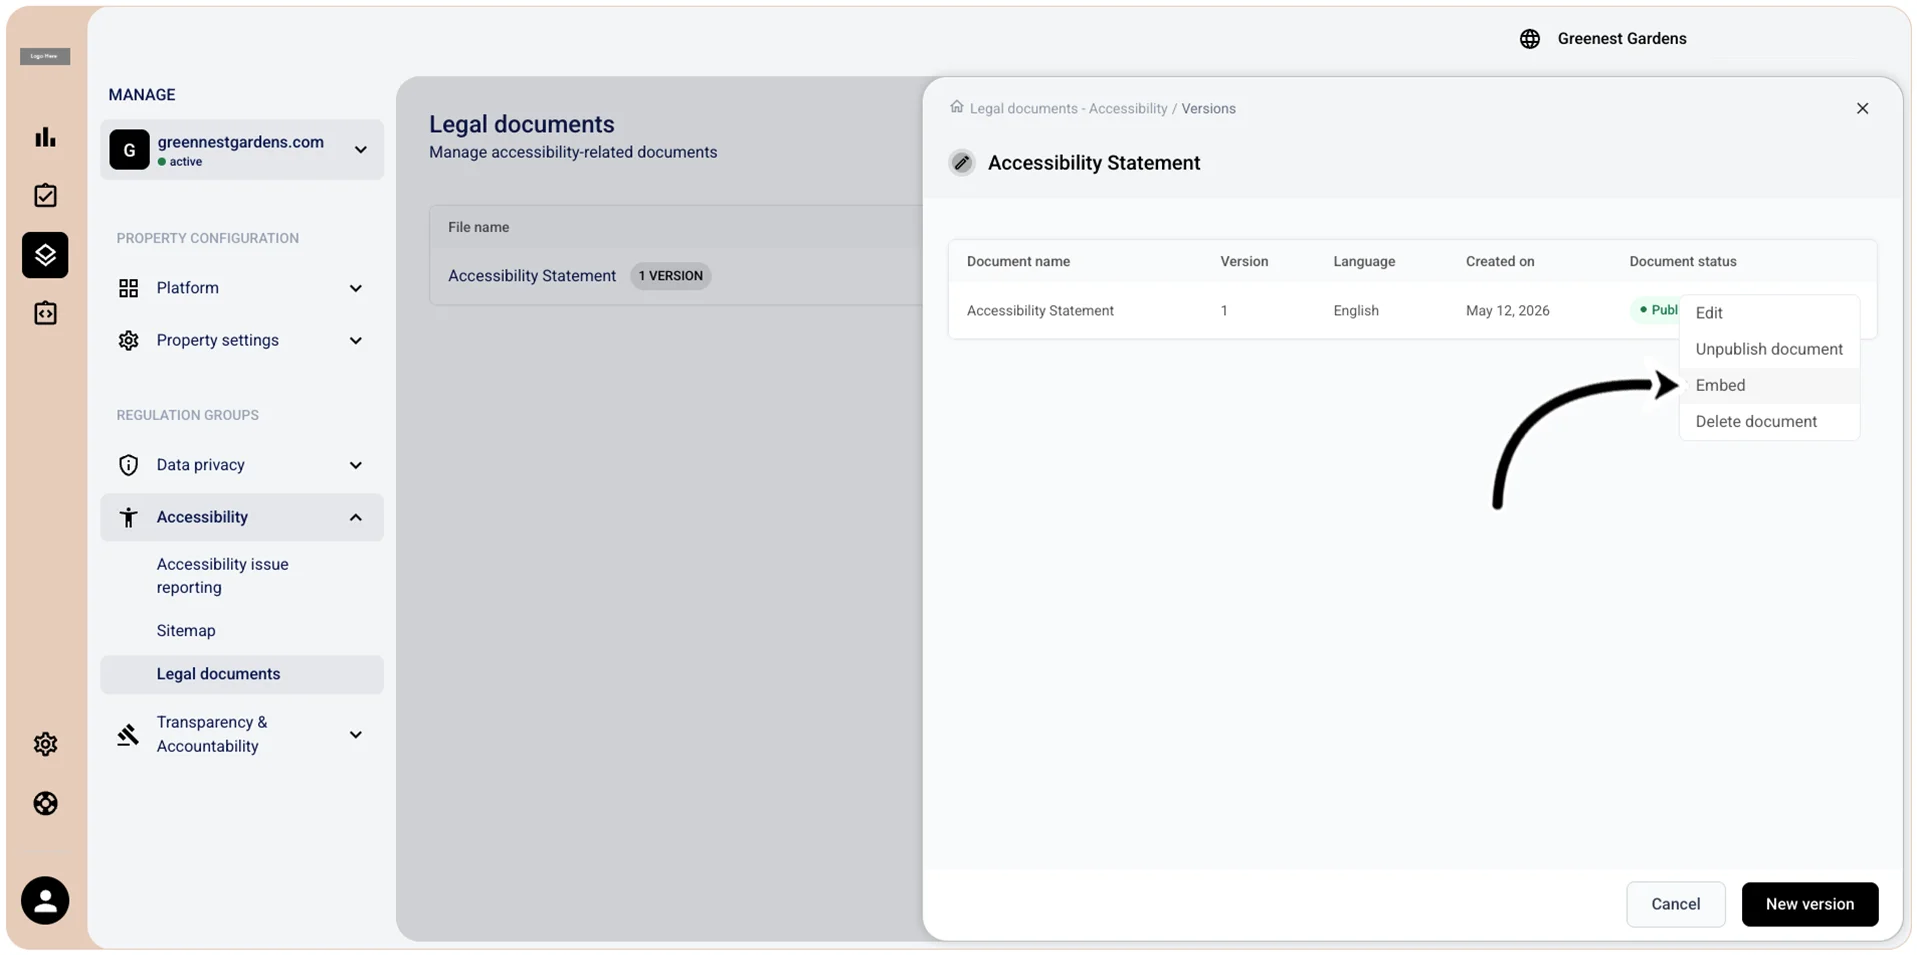Image resolution: width=1917 pixels, height=955 pixels.
Task: Select Delete document menu entry
Action: [1769, 421]
